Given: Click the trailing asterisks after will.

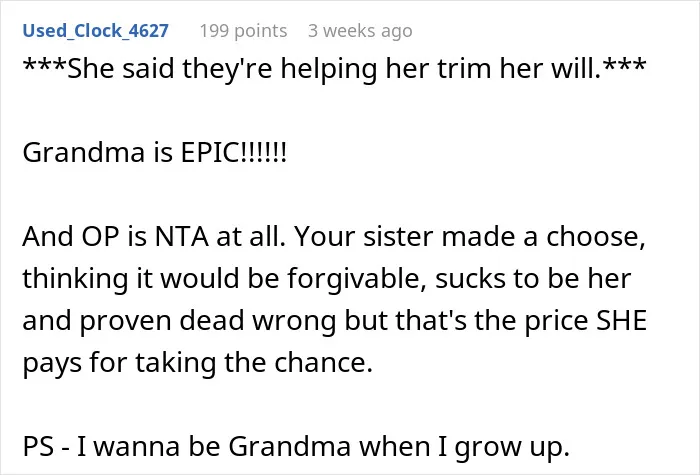Looking at the screenshot, I should pyautogui.click(x=624, y=65).
